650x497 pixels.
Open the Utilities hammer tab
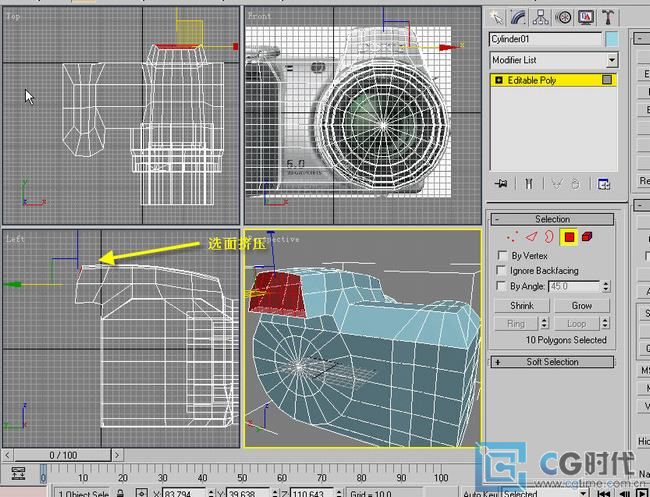(x=608, y=17)
